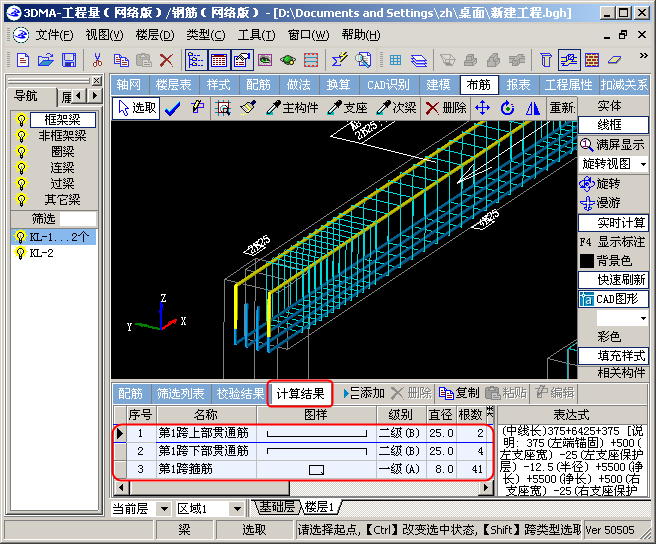
Task: Click the Cut scissors icon
Action: coord(97,60)
